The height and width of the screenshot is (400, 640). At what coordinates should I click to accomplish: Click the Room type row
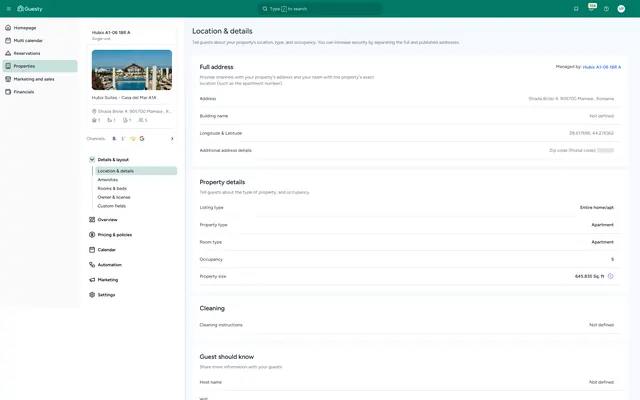tap(409, 242)
